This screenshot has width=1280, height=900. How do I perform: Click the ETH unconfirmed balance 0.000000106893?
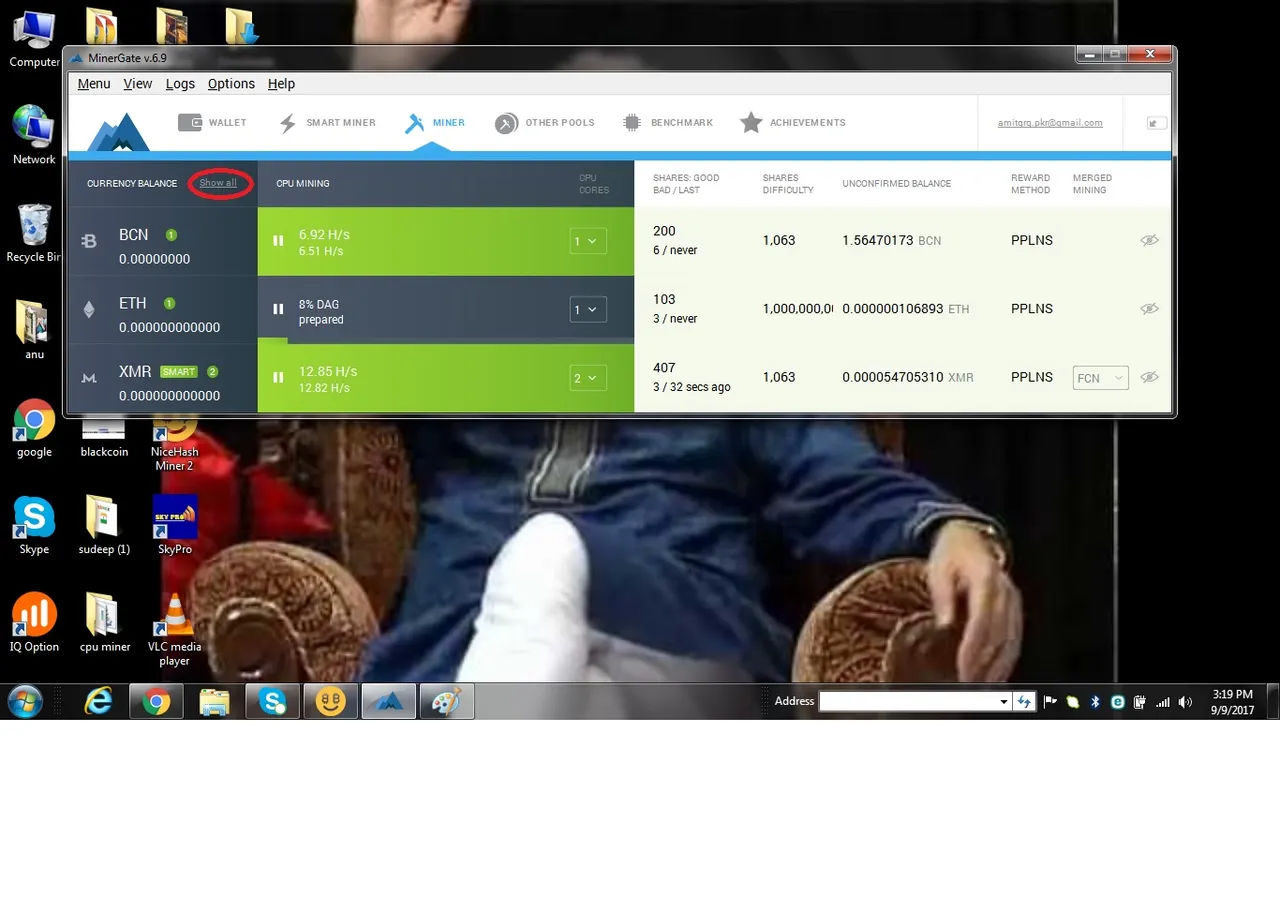click(x=893, y=309)
